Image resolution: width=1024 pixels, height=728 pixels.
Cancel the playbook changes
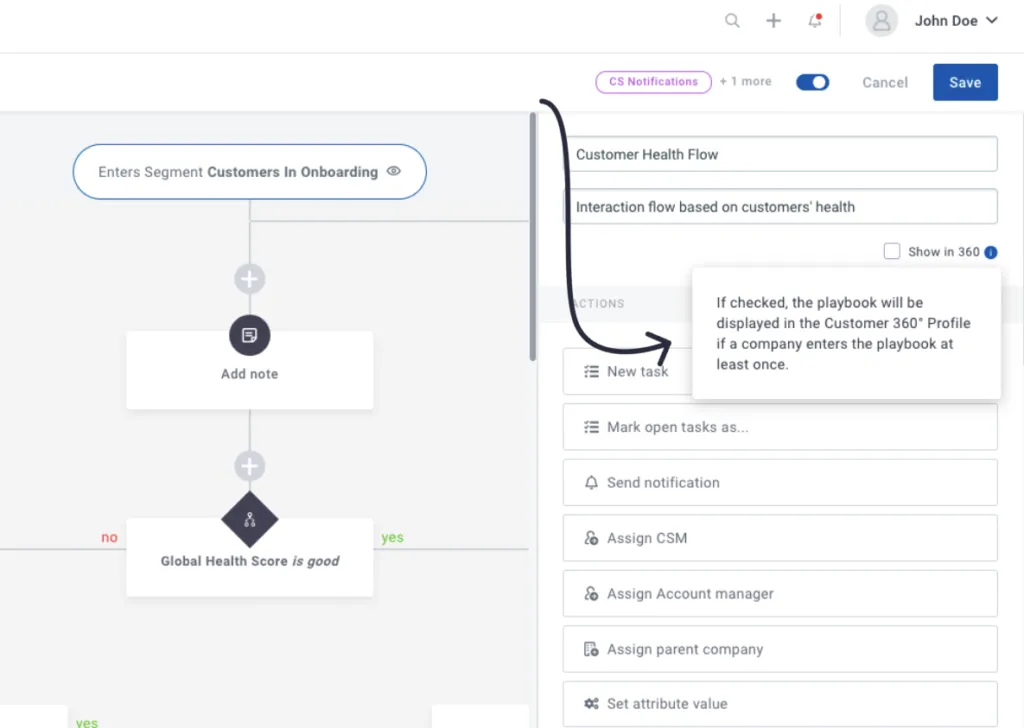click(x=885, y=82)
